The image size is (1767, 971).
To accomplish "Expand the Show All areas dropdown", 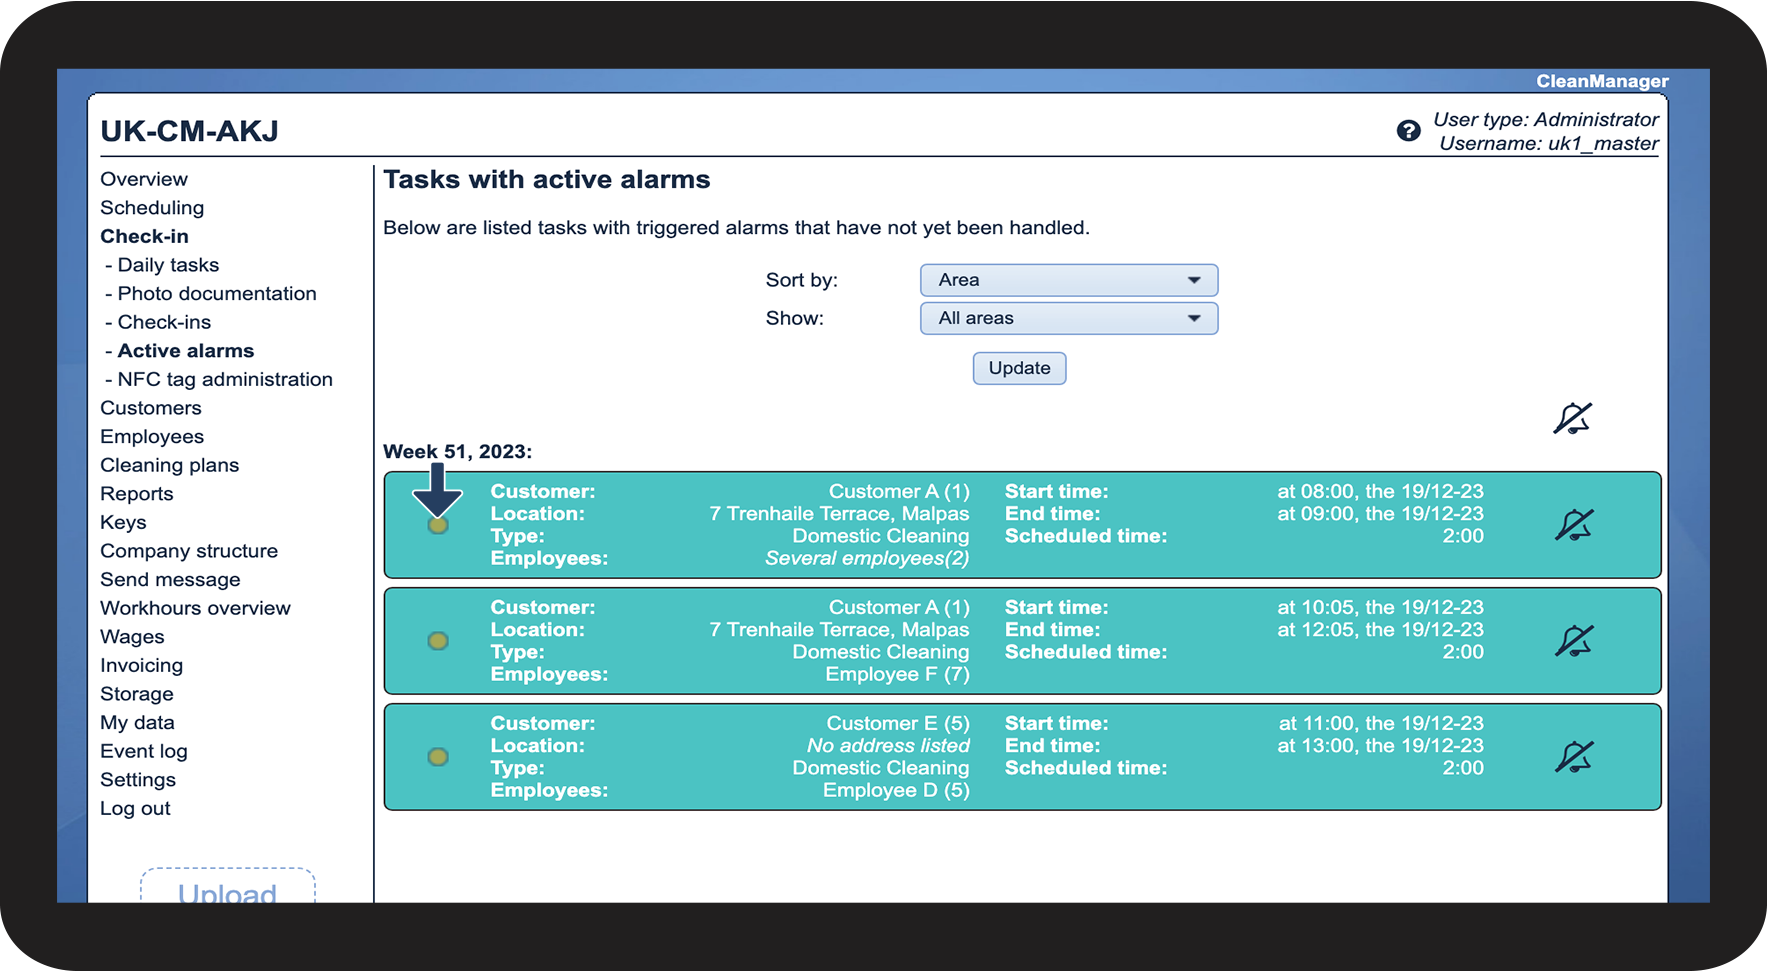I will [1068, 318].
